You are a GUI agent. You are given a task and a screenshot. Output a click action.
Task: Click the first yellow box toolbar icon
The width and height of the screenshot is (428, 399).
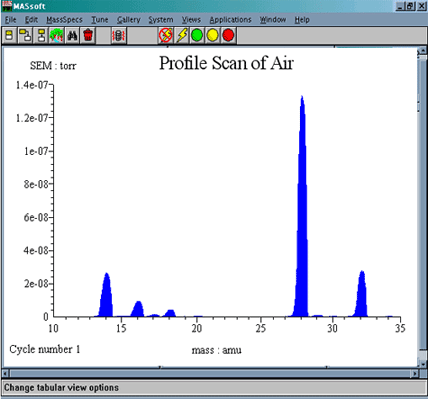point(9,35)
